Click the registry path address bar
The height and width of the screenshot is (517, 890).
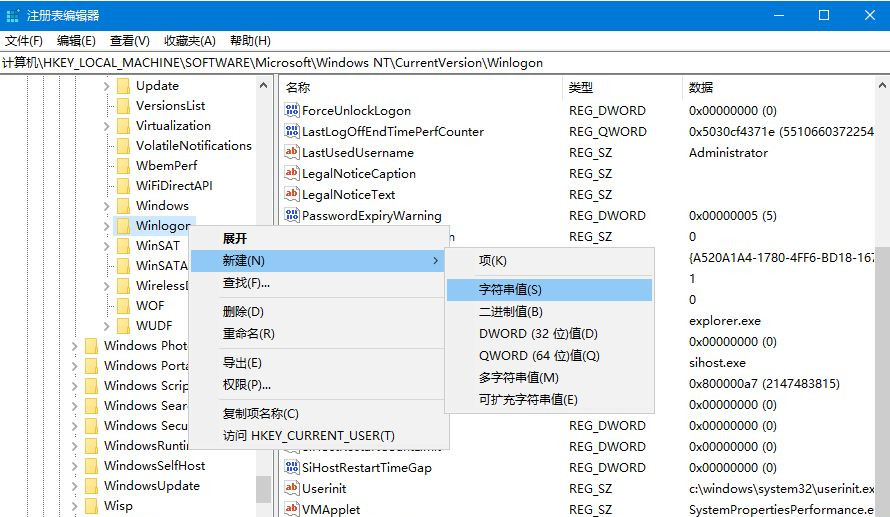click(444, 63)
